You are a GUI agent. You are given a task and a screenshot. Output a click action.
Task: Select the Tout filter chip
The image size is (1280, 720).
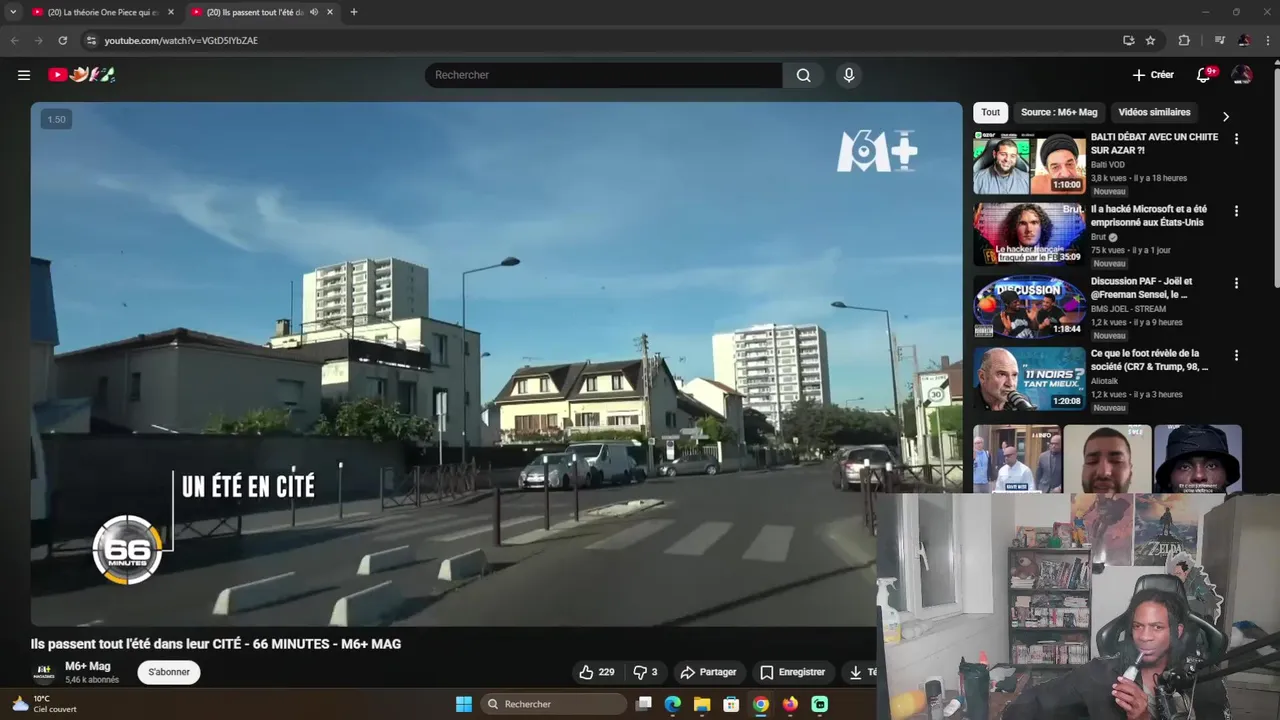pos(990,112)
